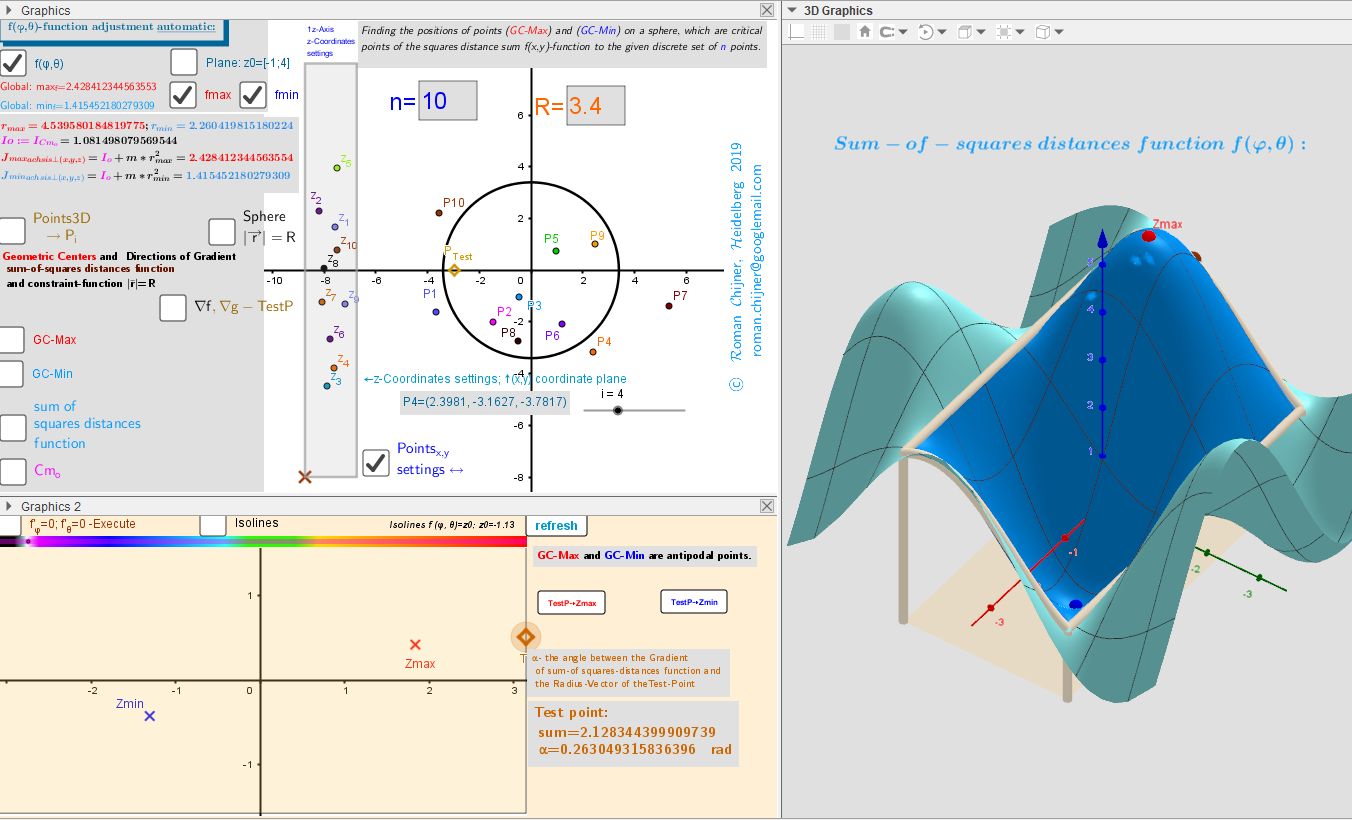Enable the ∇f, ∇g – TestP checkbox
The image size is (1352, 820).
click(173, 307)
